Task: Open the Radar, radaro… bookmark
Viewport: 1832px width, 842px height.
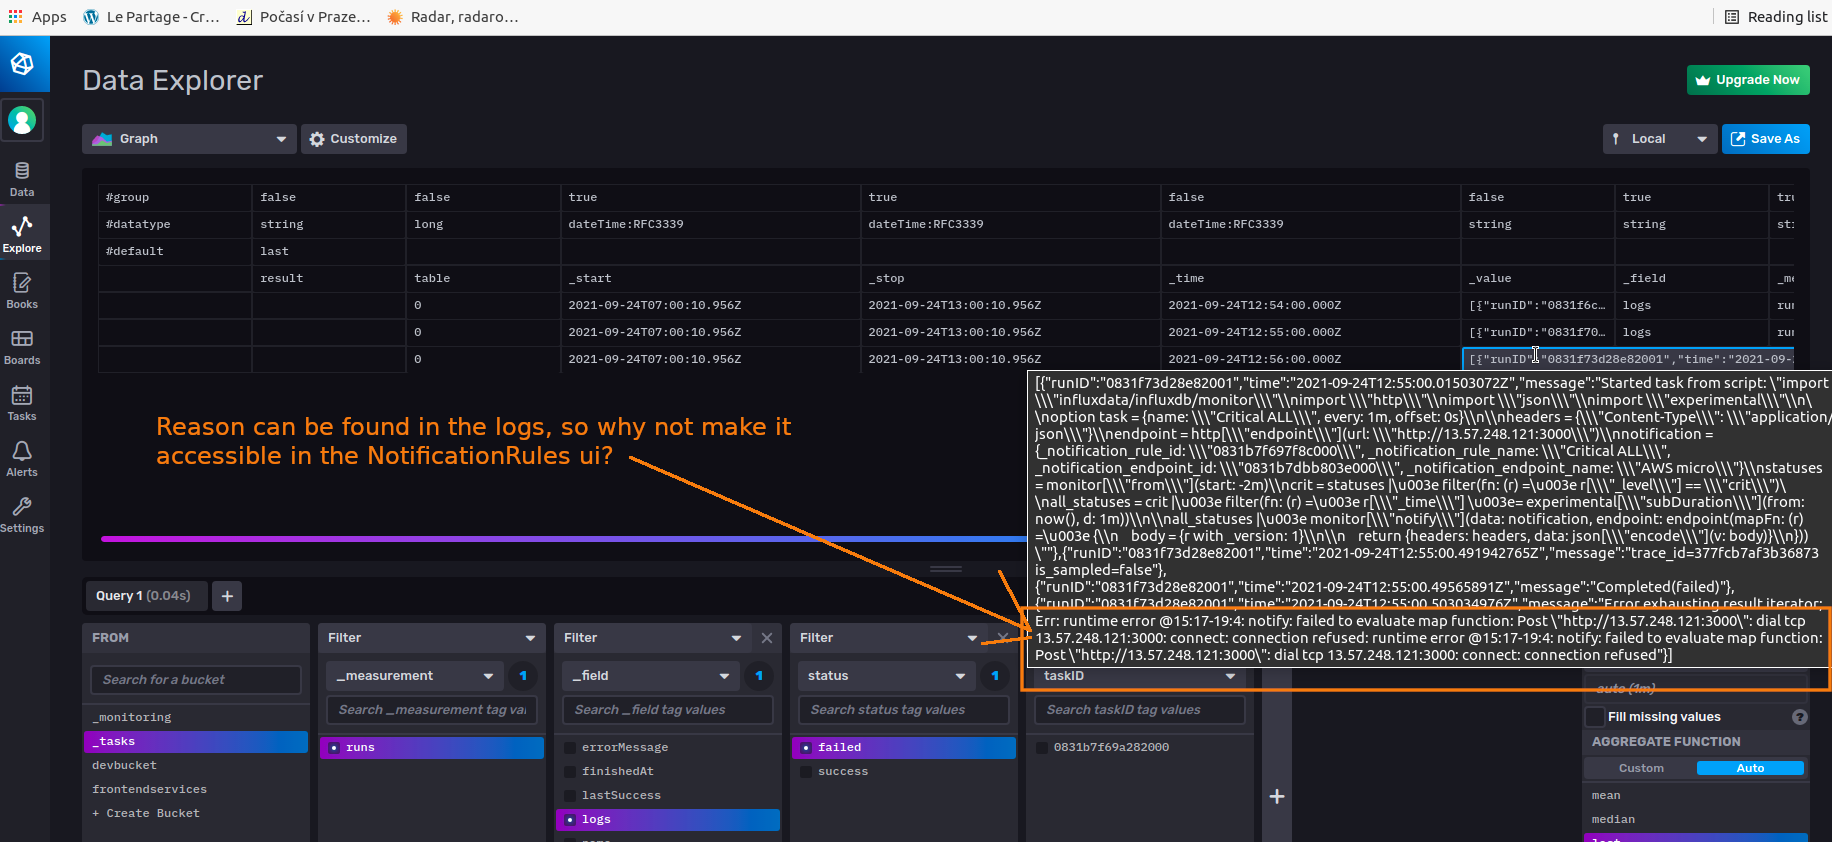Action: [453, 17]
